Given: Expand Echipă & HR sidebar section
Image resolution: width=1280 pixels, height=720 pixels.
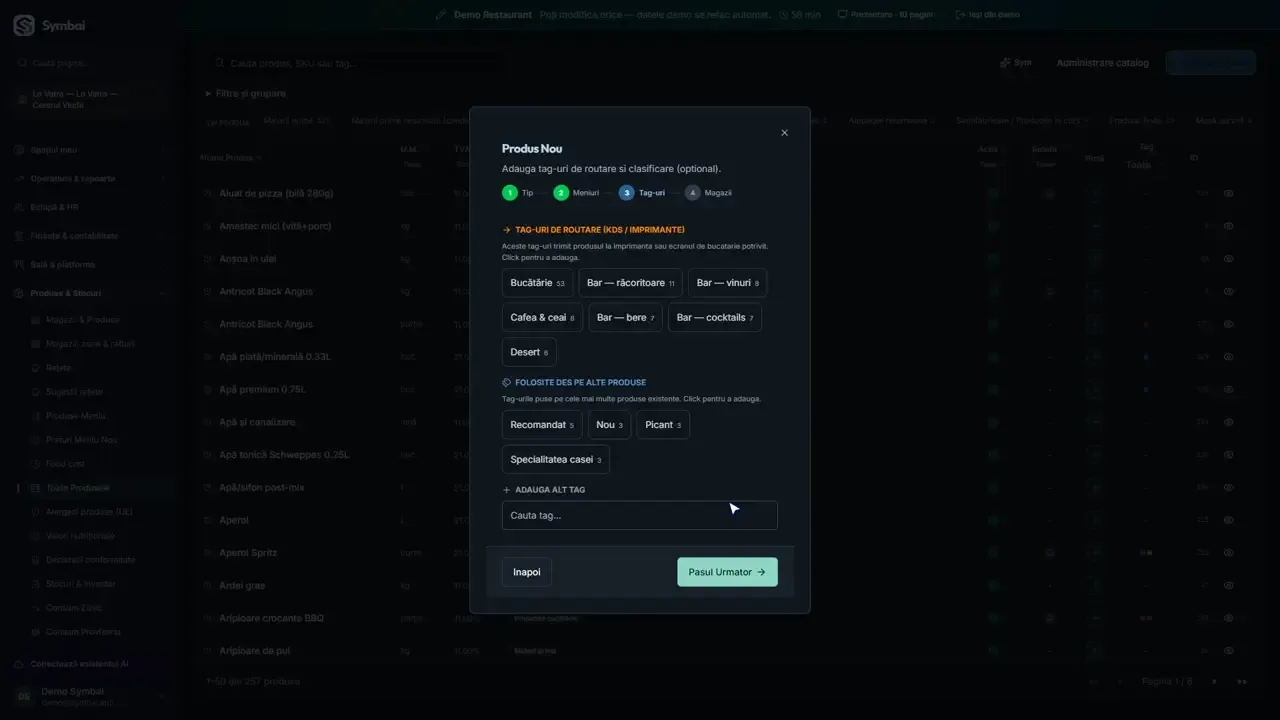Looking at the screenshot, I should click(90, 207).
